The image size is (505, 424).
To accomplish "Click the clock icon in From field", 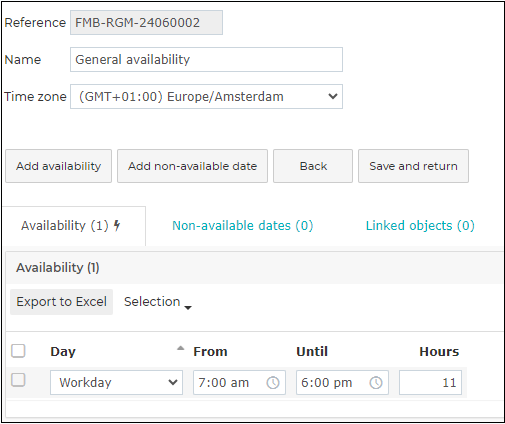I will [x=273, y=382].
